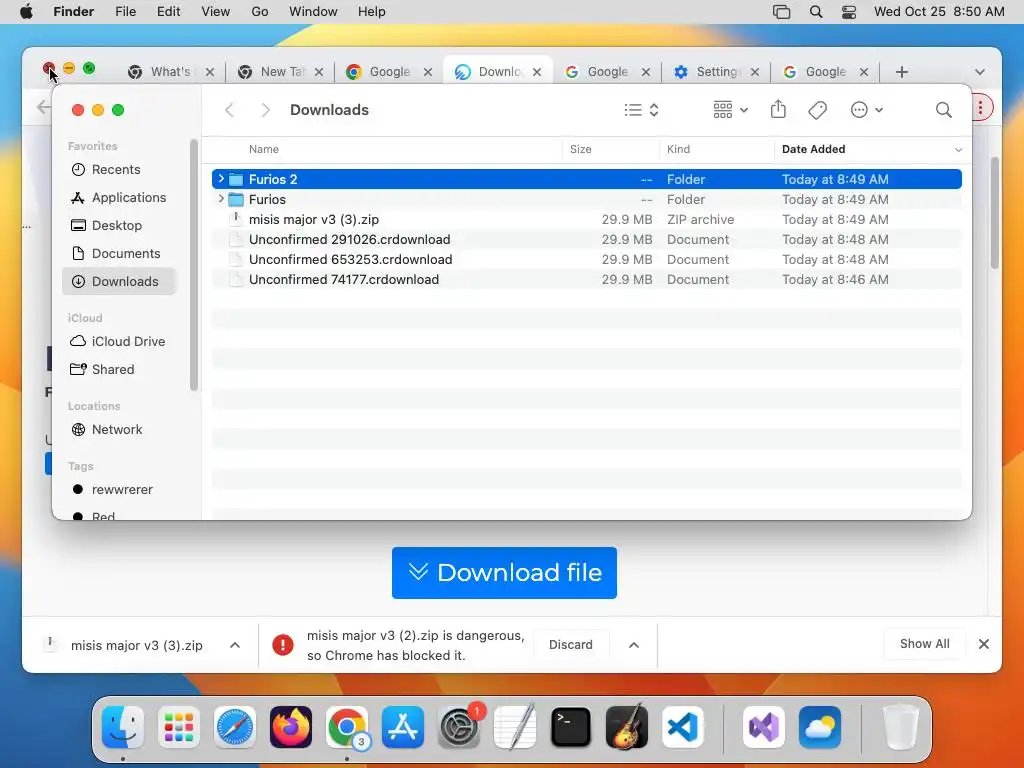This screenshot has height=768, width=1024.
Task: Open Finder from the Dock
Action: point(123,727)
